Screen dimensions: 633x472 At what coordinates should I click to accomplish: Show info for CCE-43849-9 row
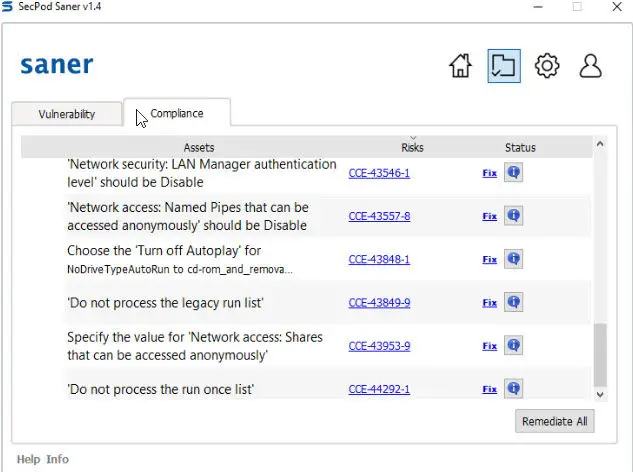[x=514, y=302]
